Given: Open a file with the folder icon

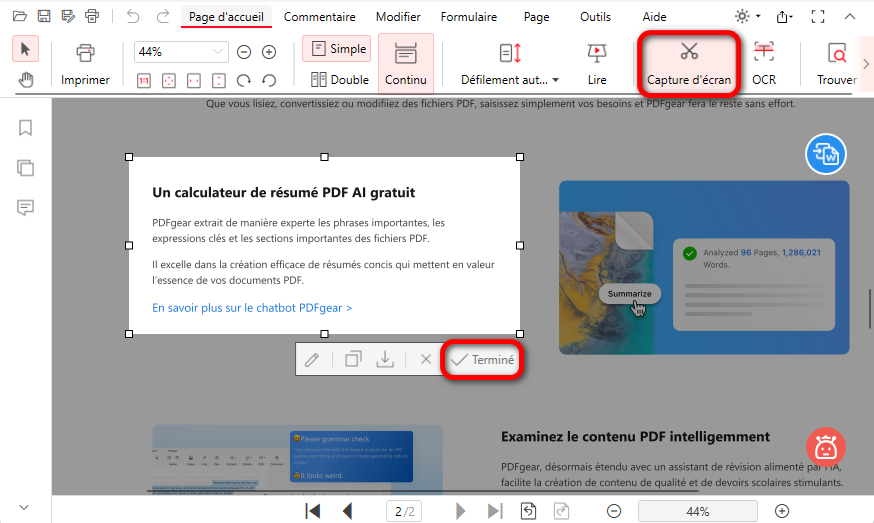Looking at the screenshot, I should coord(20,16).
